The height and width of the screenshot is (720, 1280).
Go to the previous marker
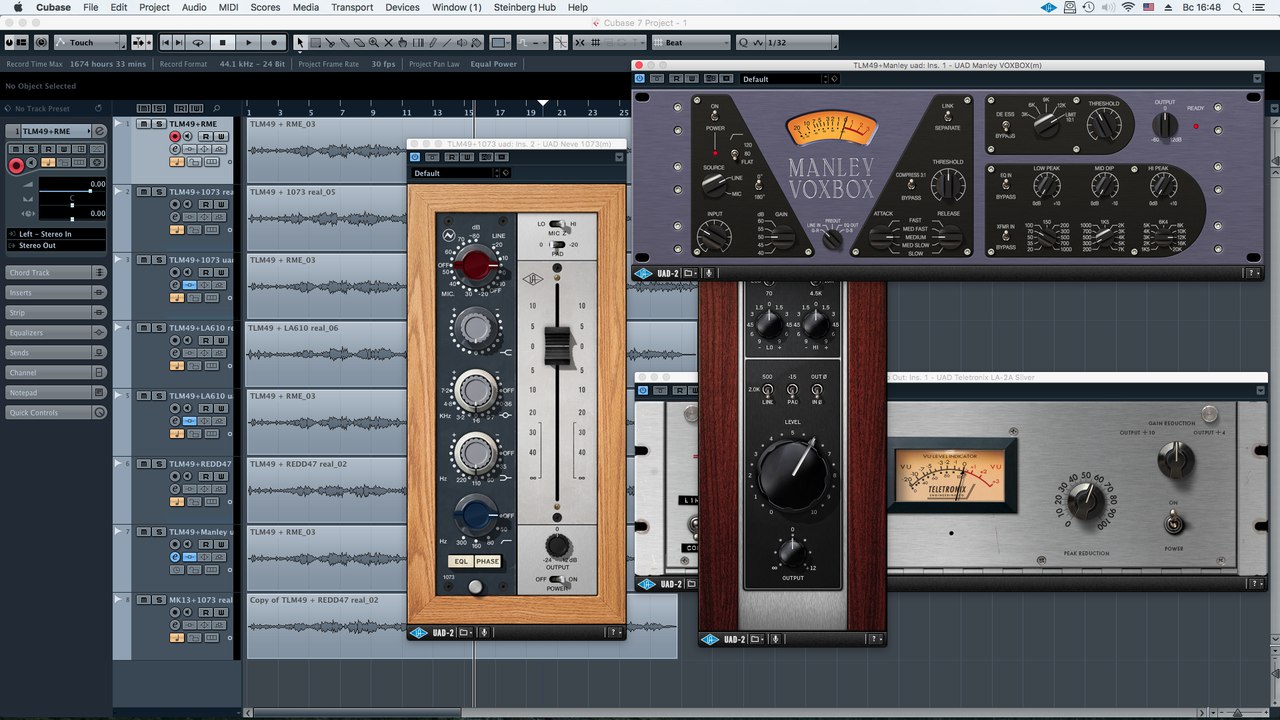pyautogui.click(x=166, y=43)
